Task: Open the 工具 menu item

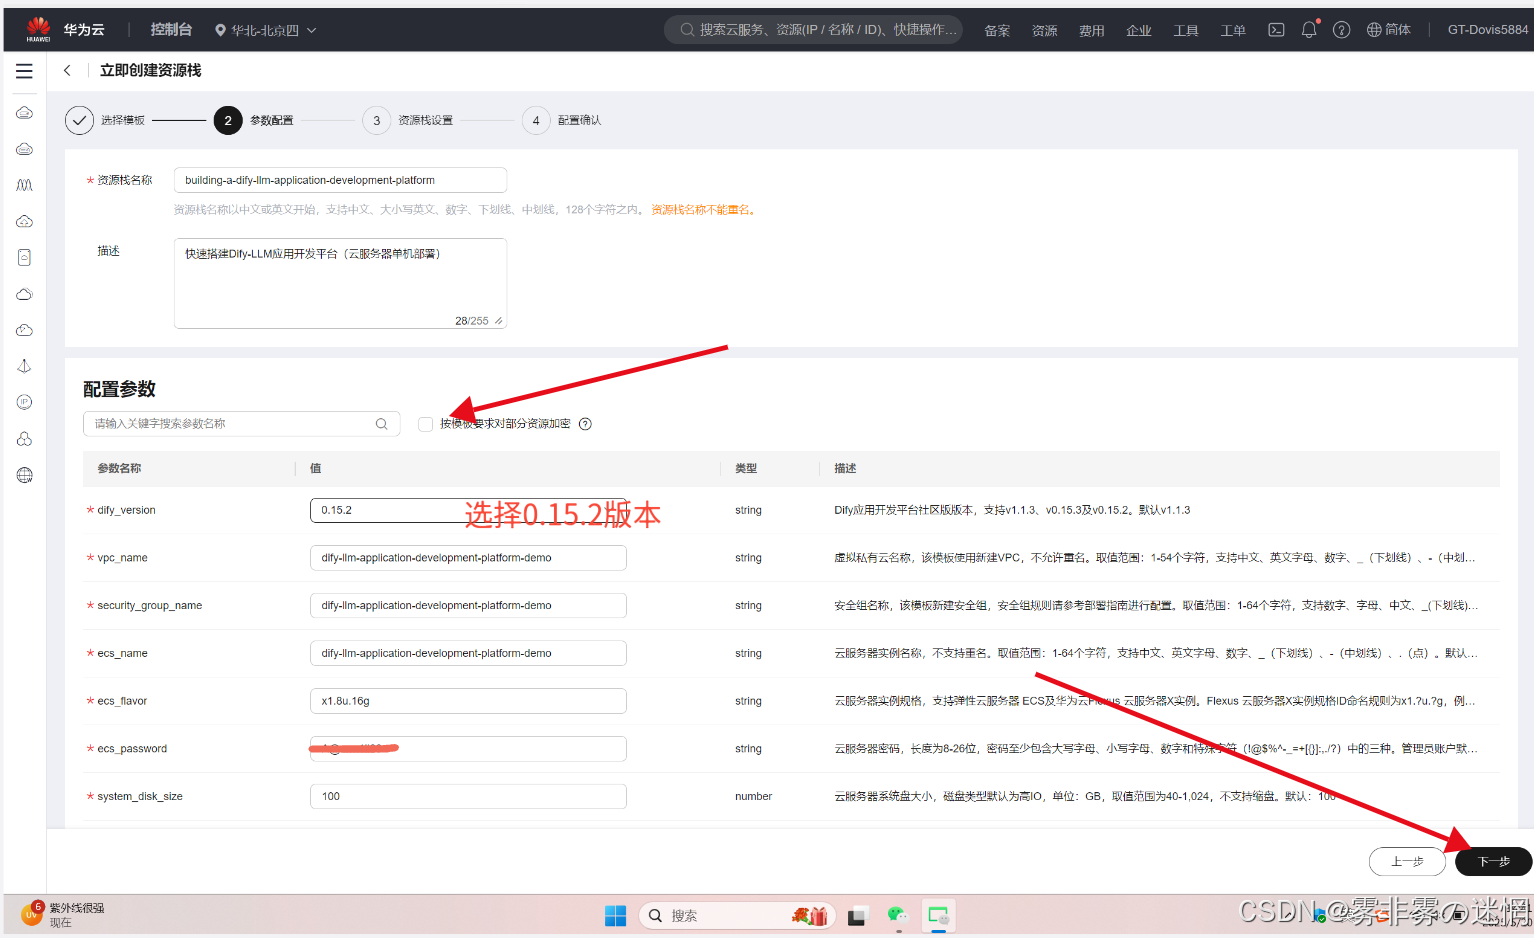Action: [1186, 31]
